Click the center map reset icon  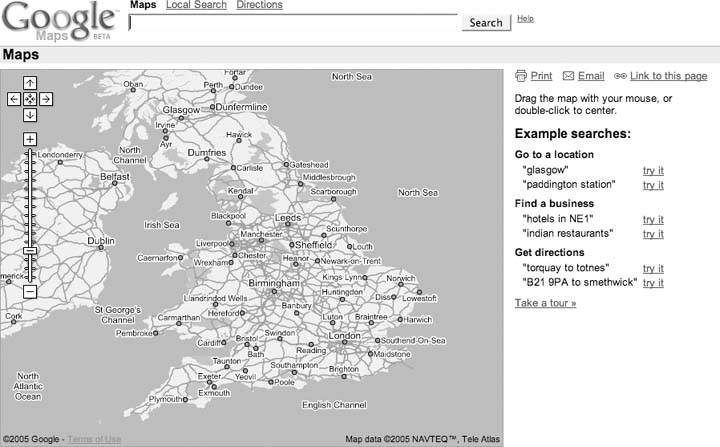30,99
